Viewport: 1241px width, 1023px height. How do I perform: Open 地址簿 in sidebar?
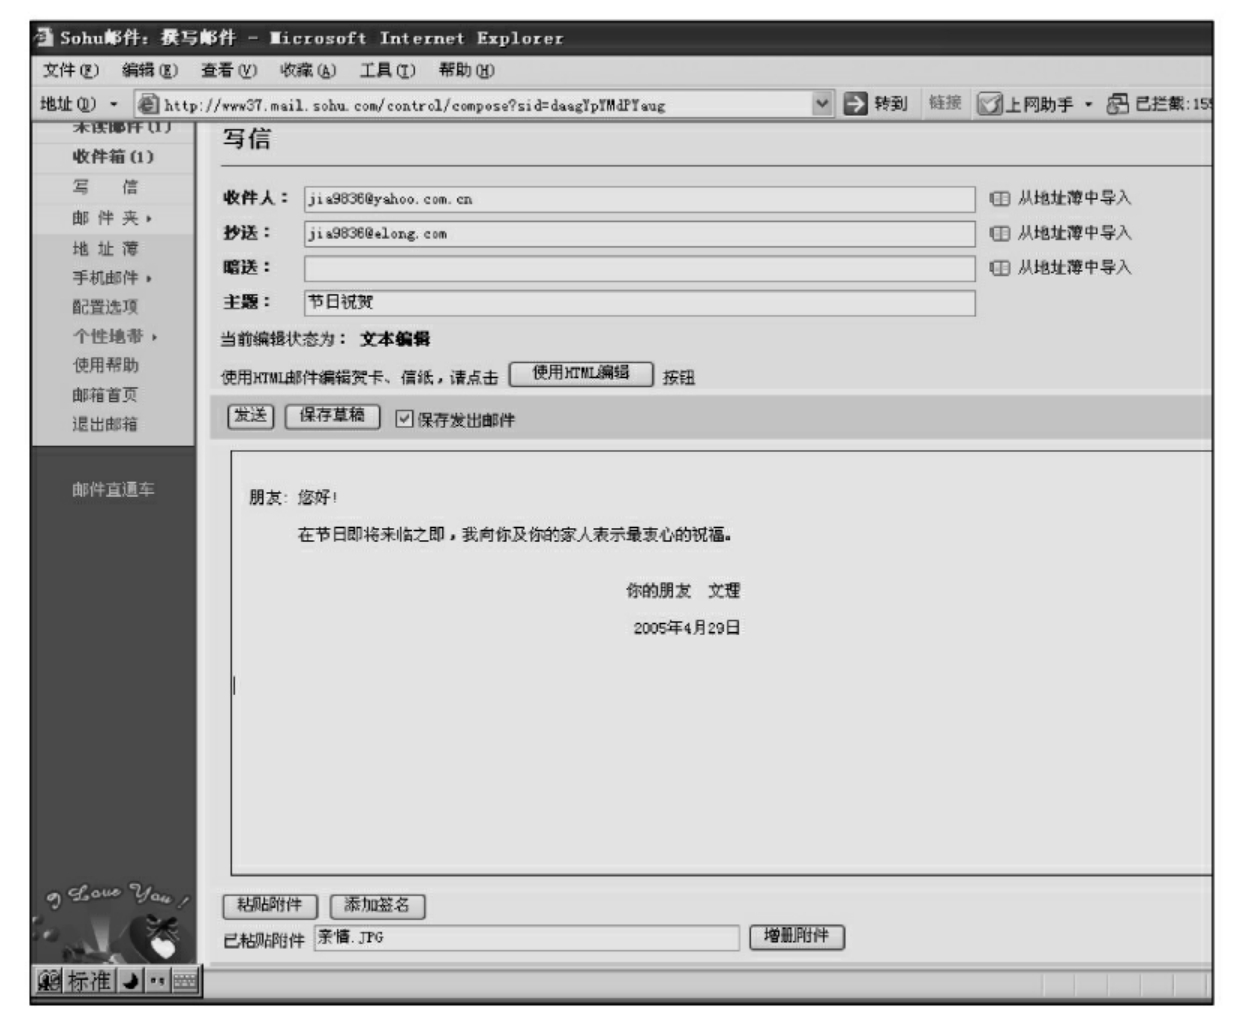tap(105, 248)
